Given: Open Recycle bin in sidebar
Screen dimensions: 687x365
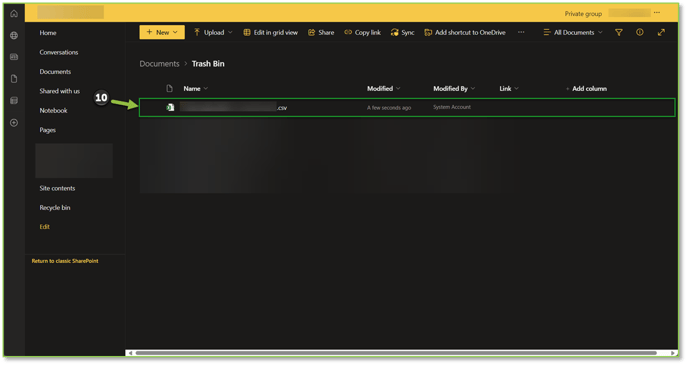Looking at the screenshot, I should (x=55, y=208).
